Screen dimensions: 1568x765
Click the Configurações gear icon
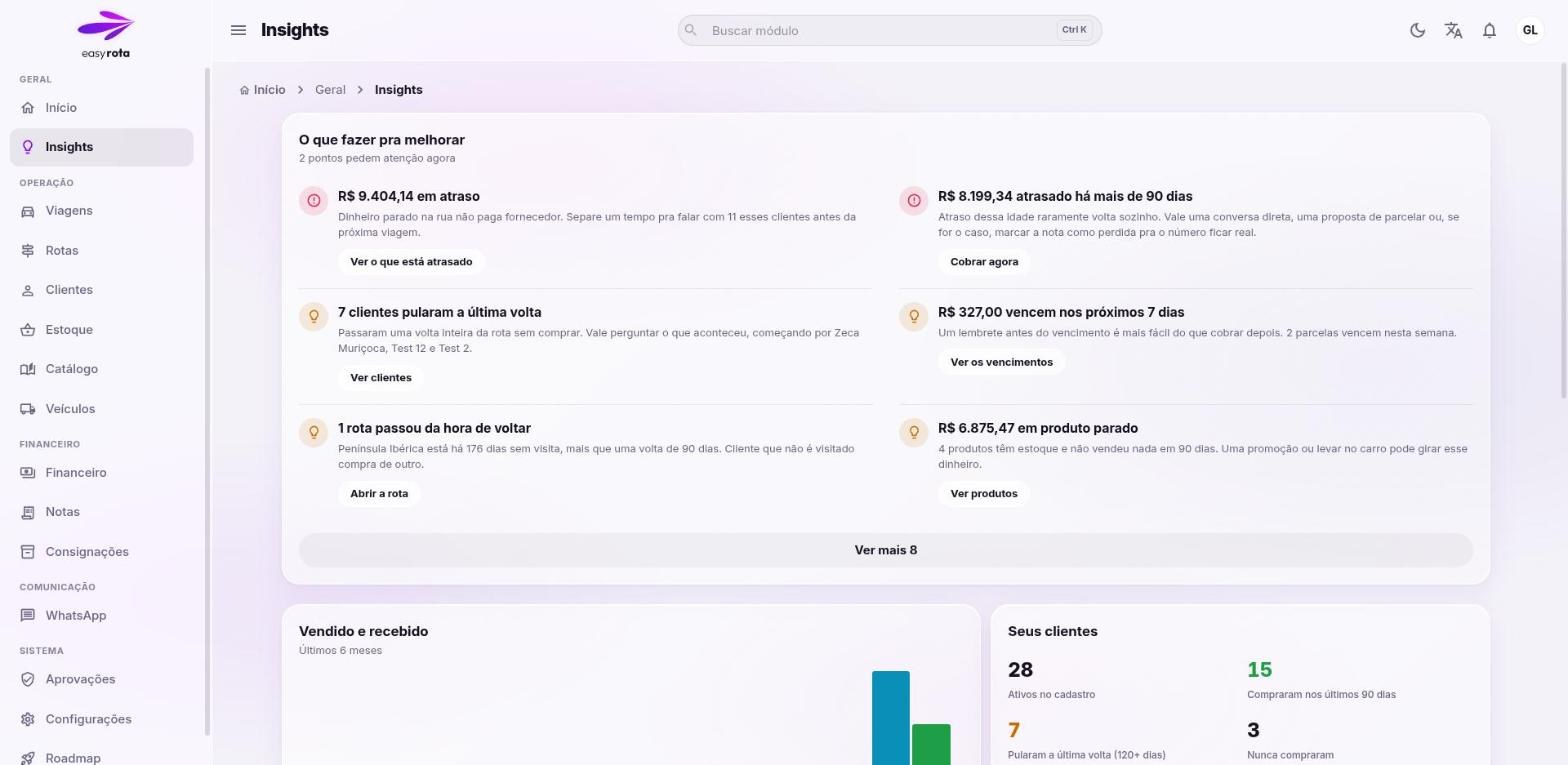[28, 719]
